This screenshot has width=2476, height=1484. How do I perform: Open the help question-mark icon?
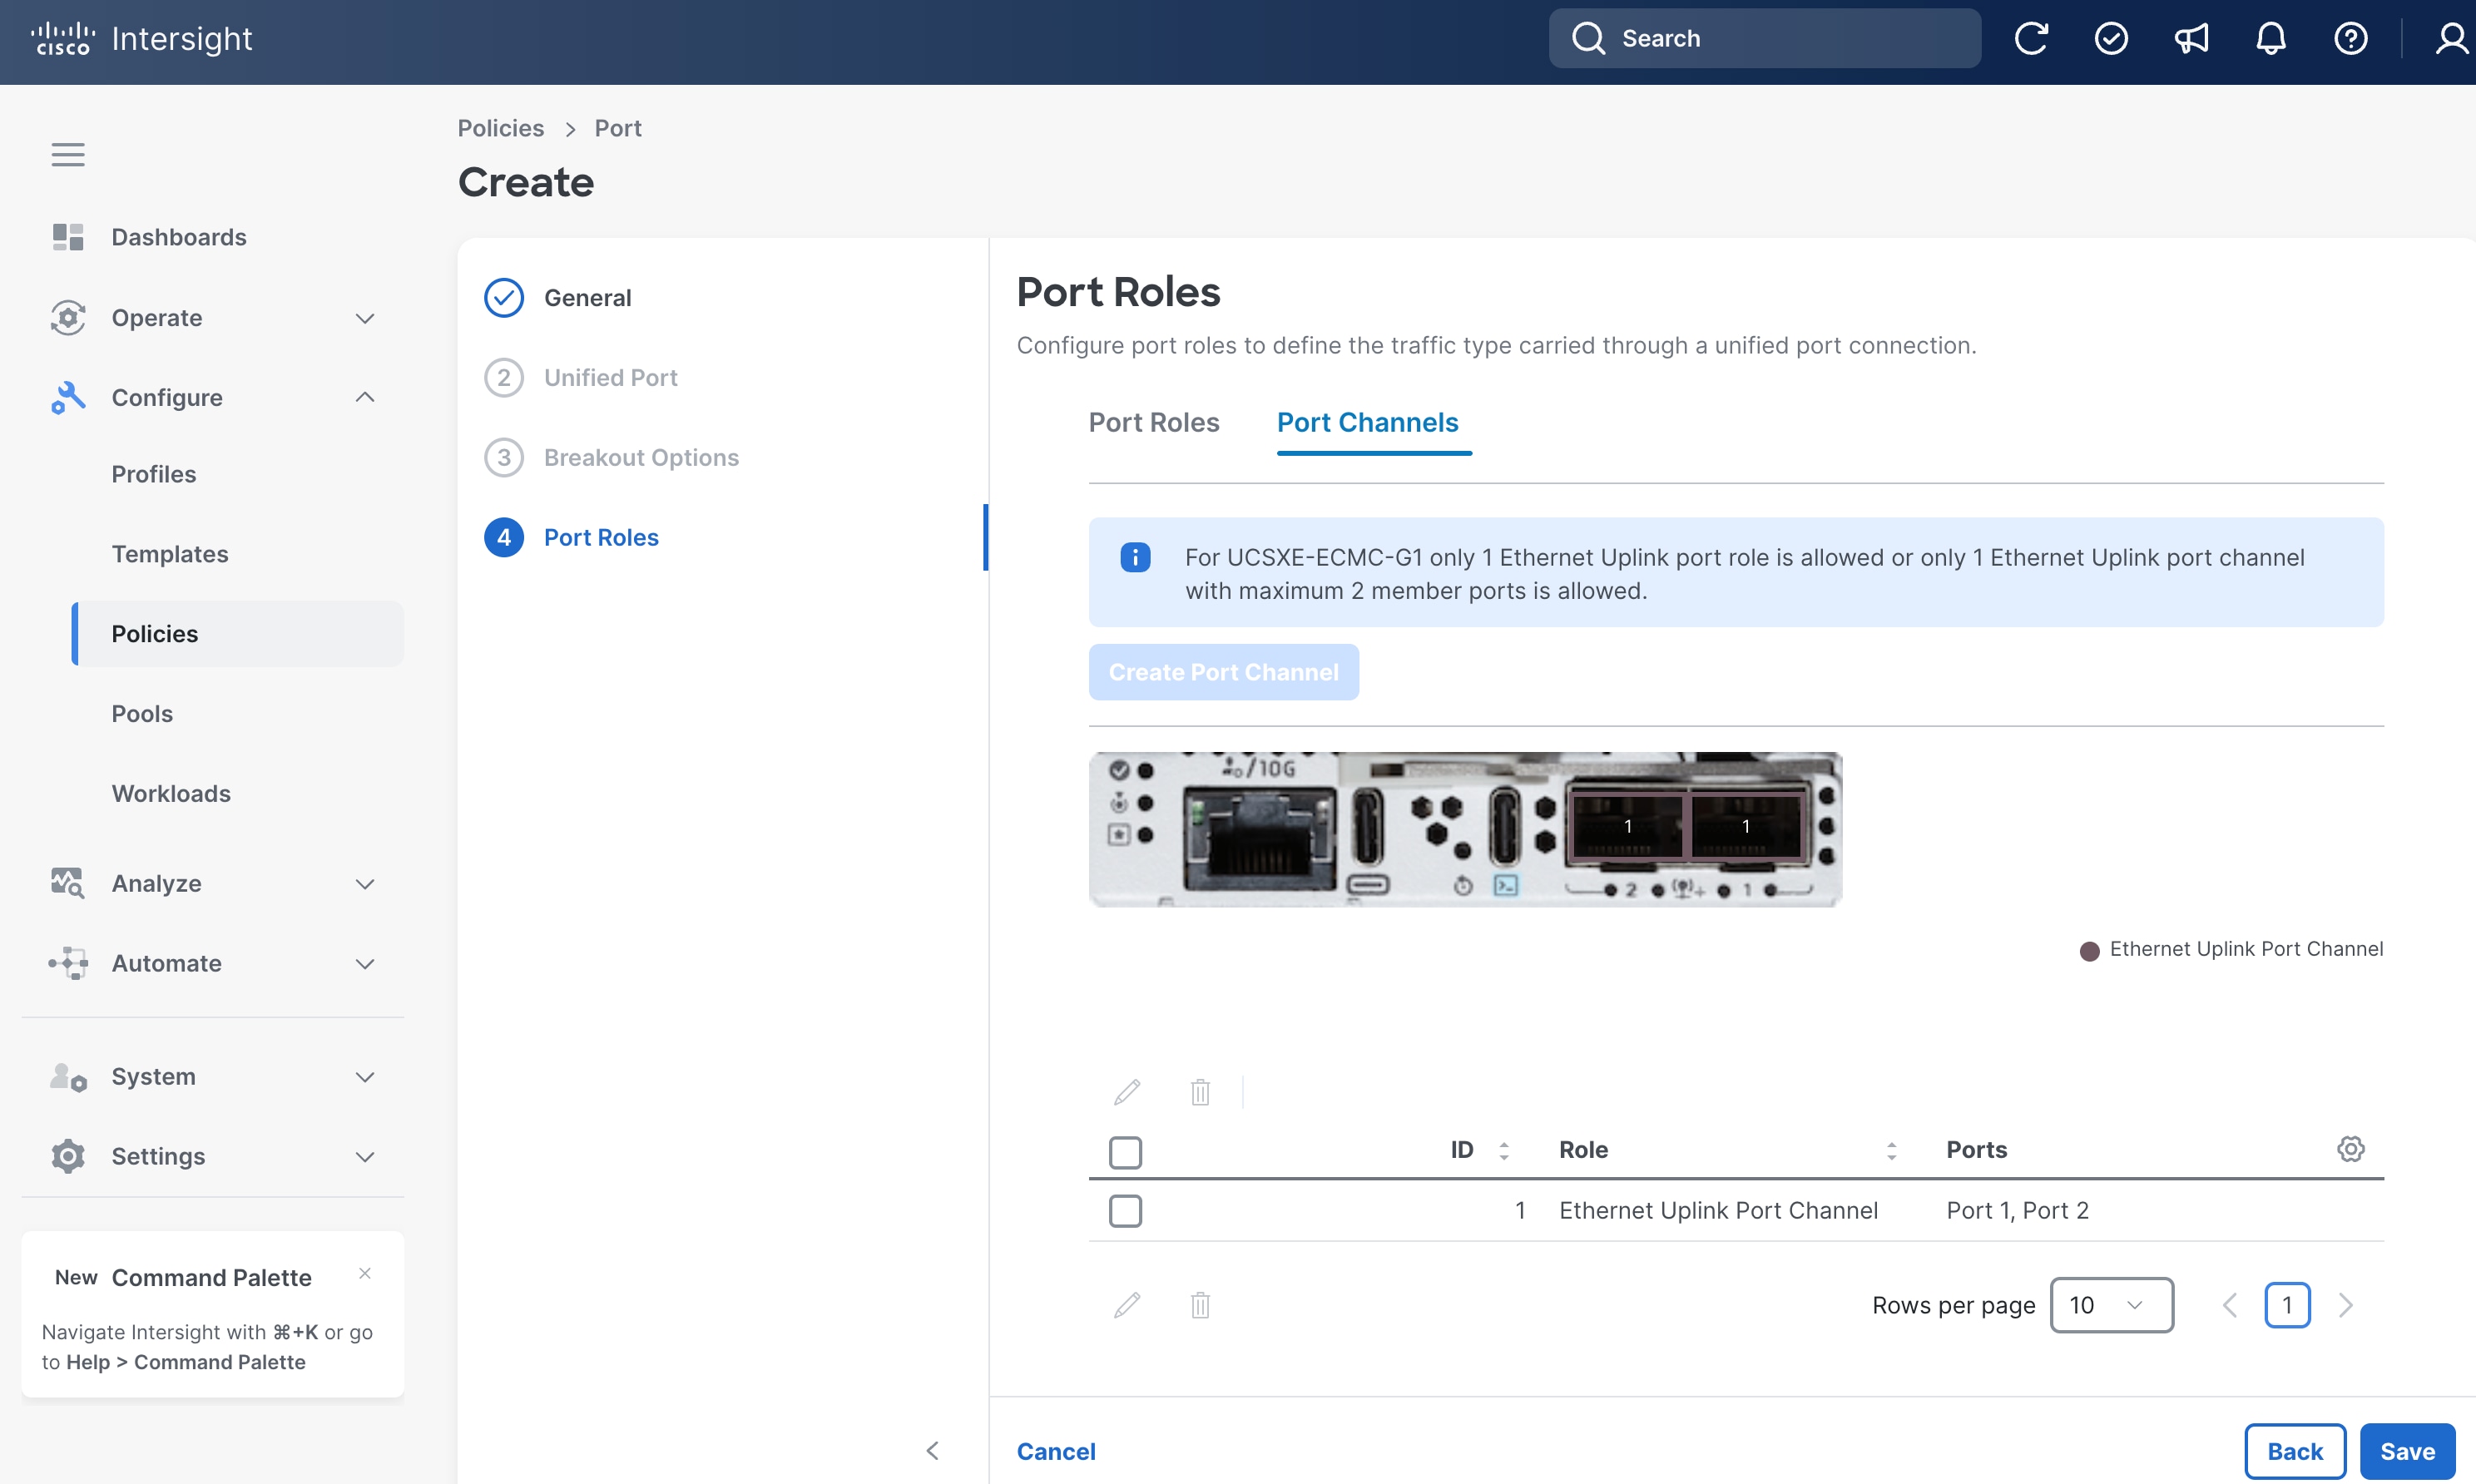[x=2350, y=39]
